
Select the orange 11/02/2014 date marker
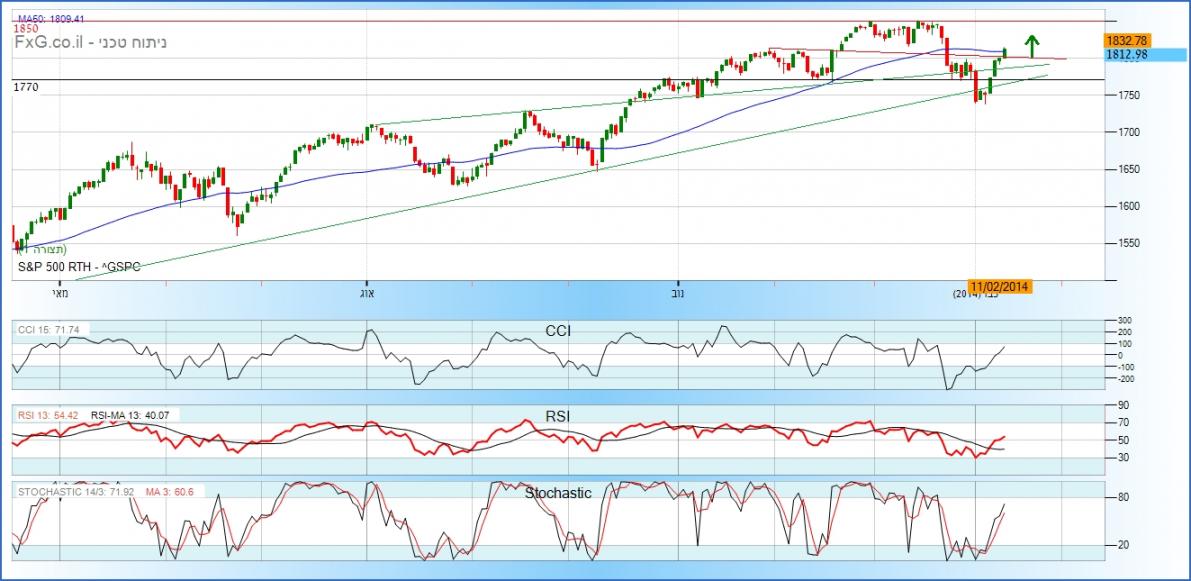1001,287
